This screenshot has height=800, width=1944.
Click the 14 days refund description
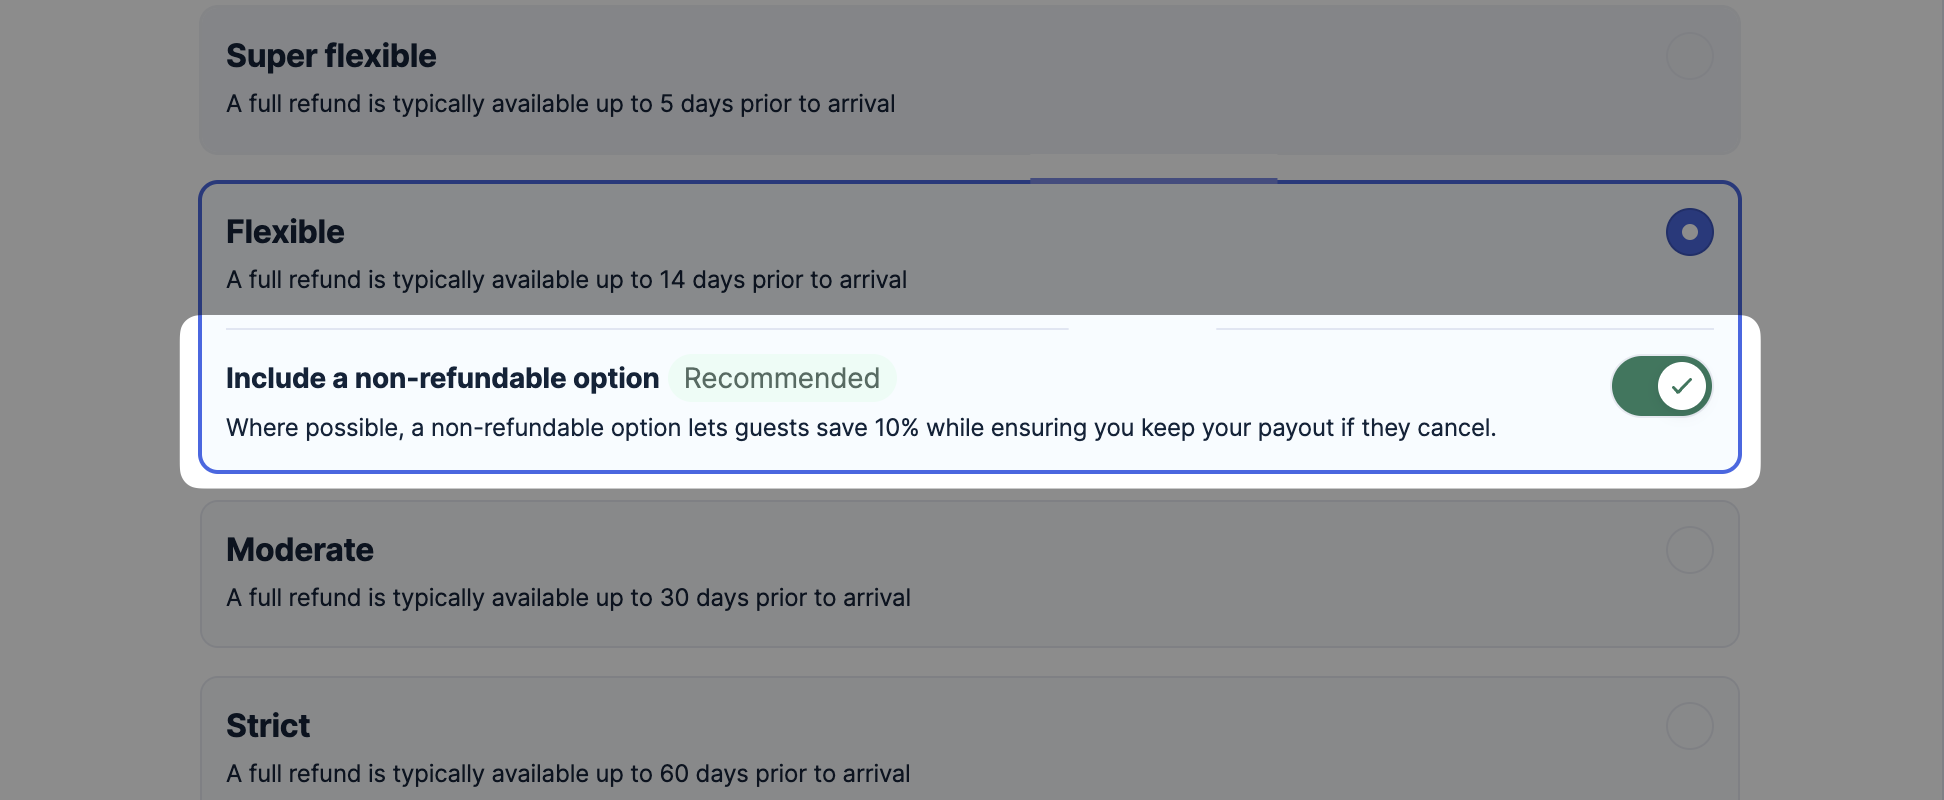[566, 280]
